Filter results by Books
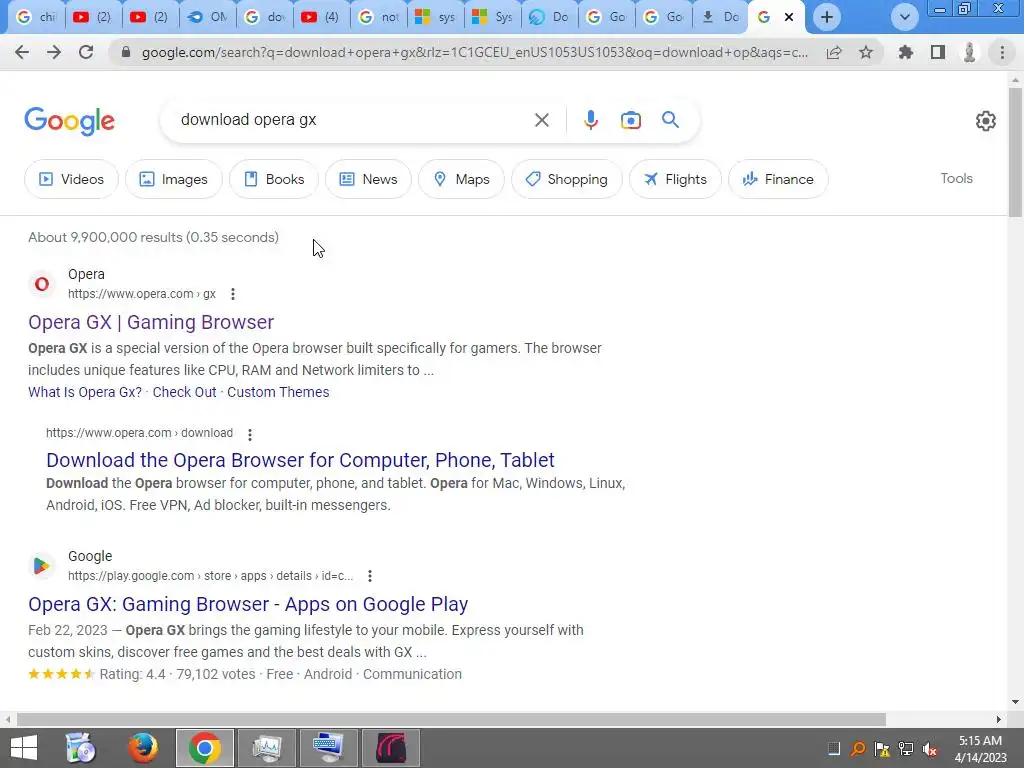 pos(274,179)
